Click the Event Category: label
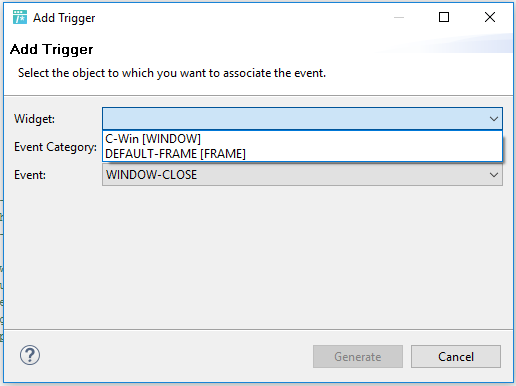The image size is (516, 386). 55,147
